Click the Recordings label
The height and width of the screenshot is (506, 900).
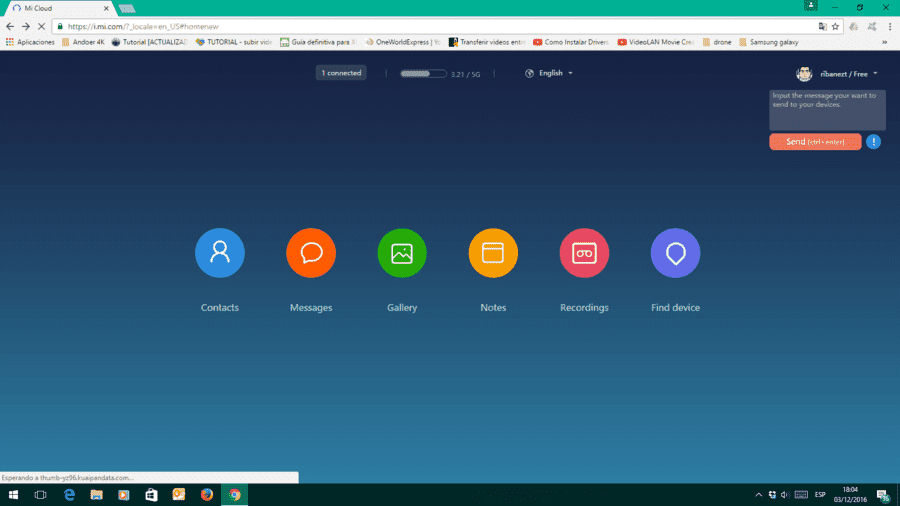(x=584, y=308)
